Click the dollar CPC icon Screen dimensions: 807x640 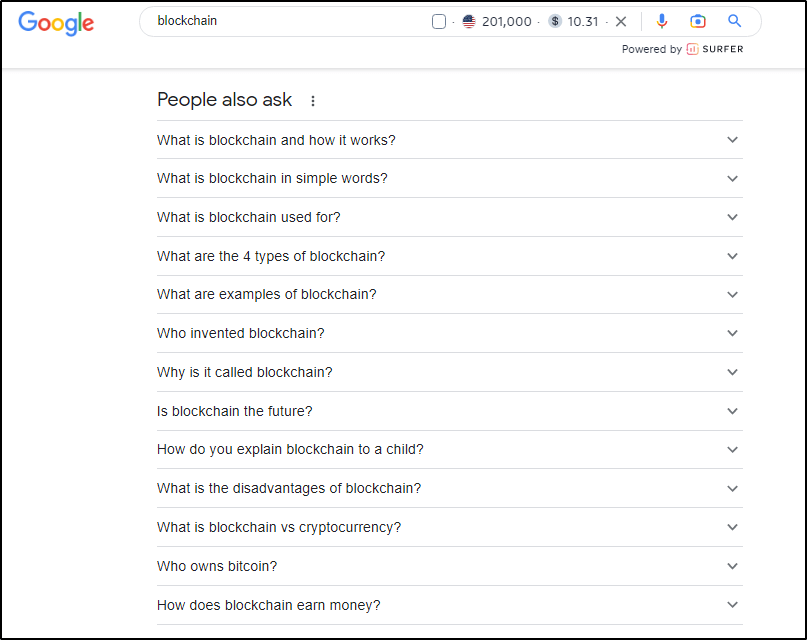click(x=553, y=20)
